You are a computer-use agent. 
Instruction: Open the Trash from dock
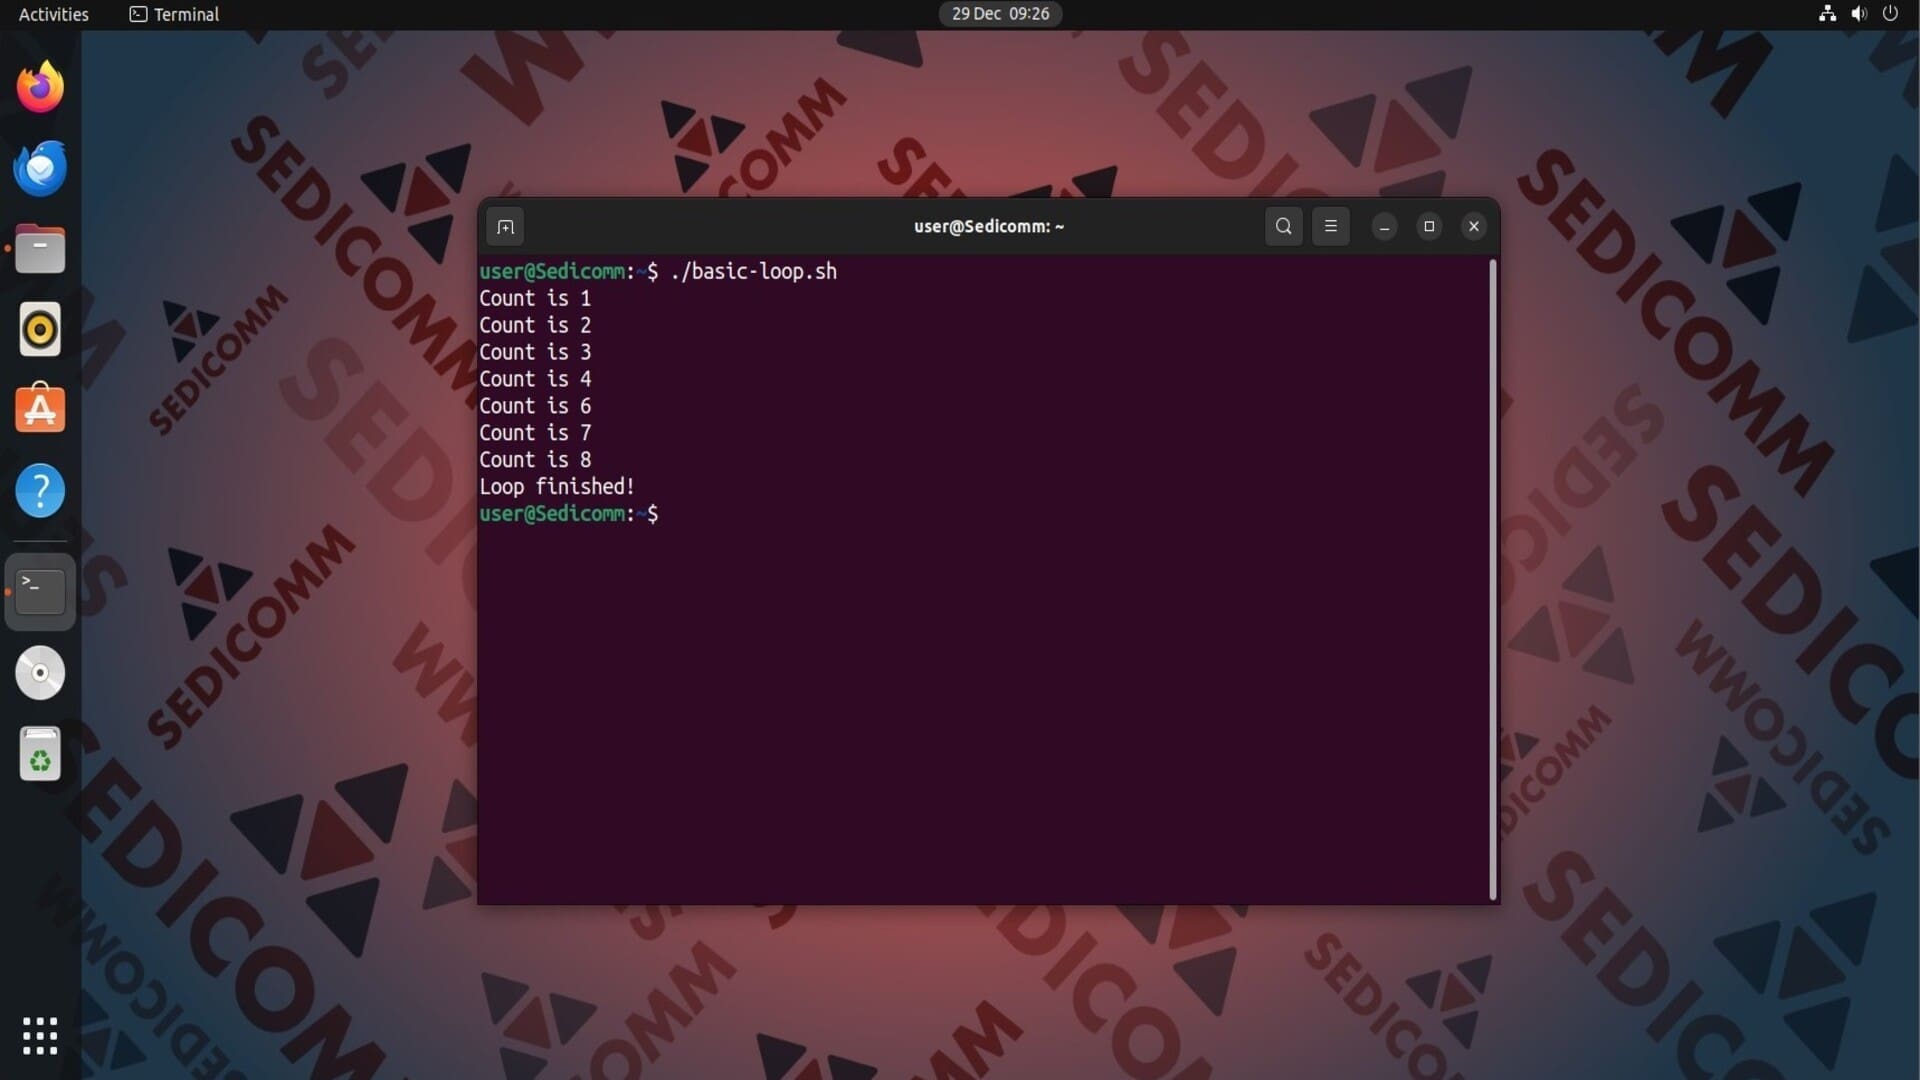tap(40, 754)
